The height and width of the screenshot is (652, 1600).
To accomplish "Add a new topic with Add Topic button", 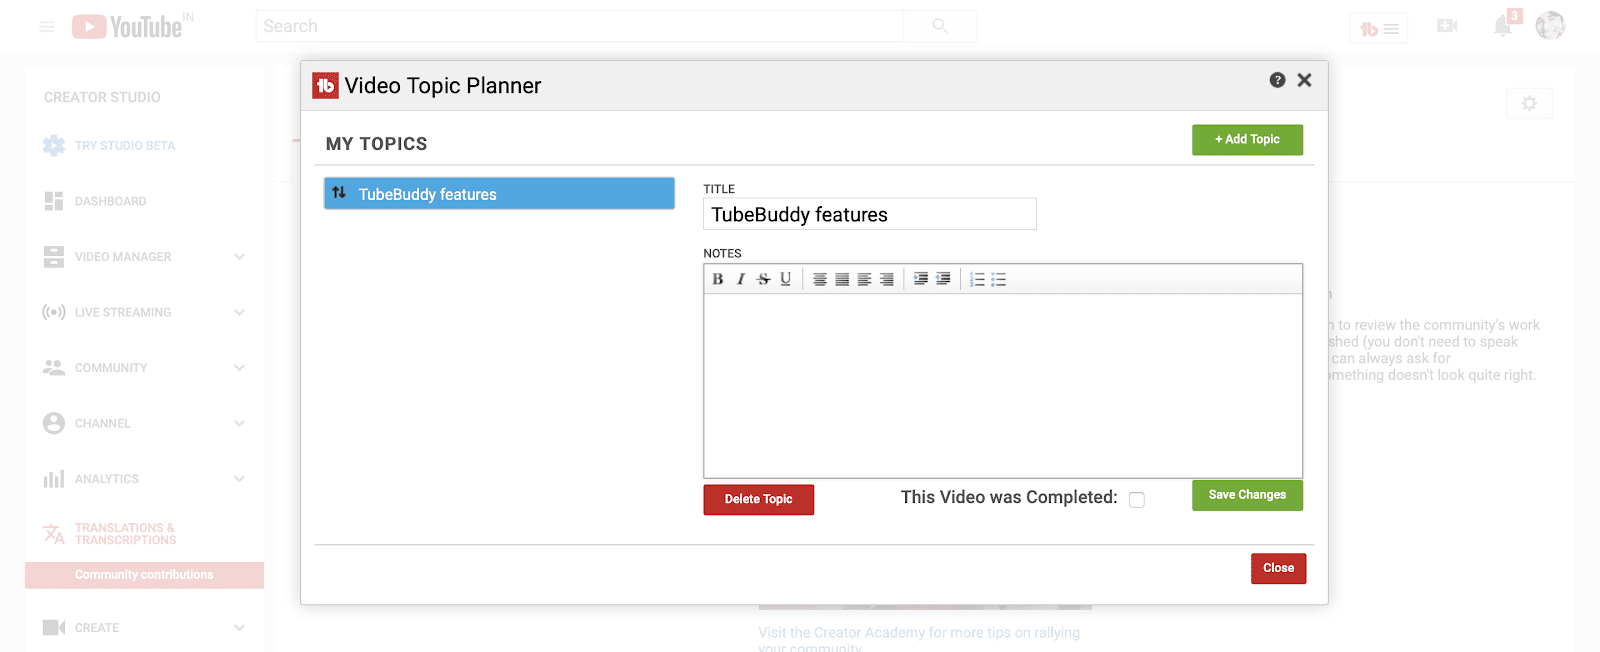I will (x=1247, y=140).
